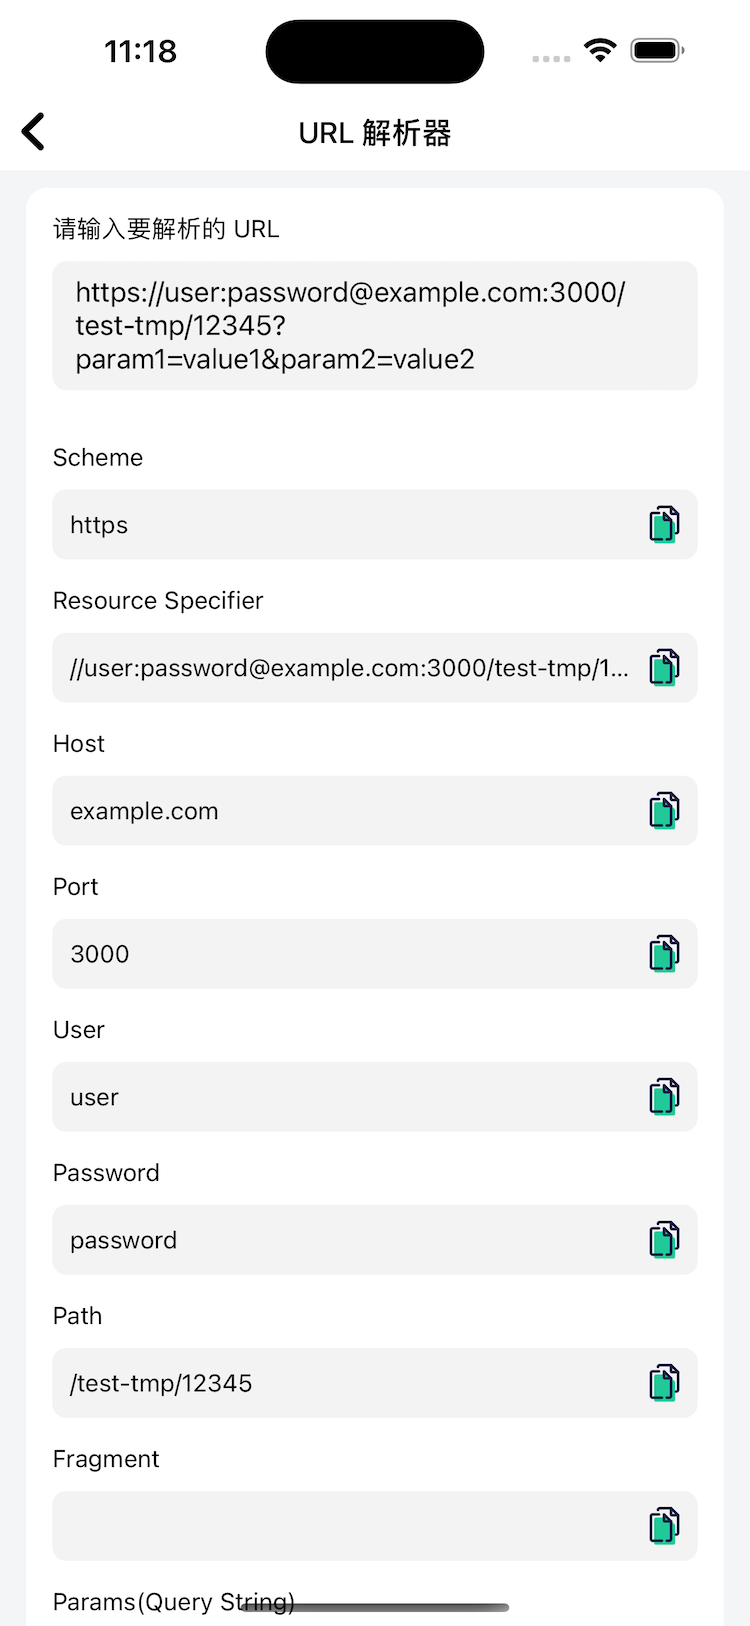
Task: Tap the back arrow icon
Action: tap(34, 132)
